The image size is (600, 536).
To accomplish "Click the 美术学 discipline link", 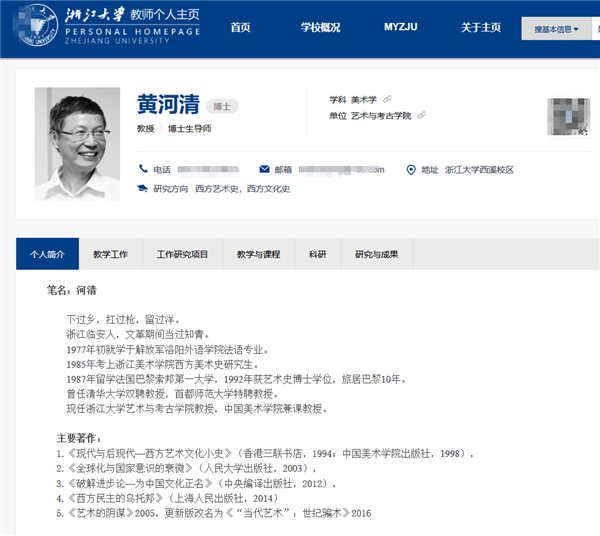I will point(364,99).
